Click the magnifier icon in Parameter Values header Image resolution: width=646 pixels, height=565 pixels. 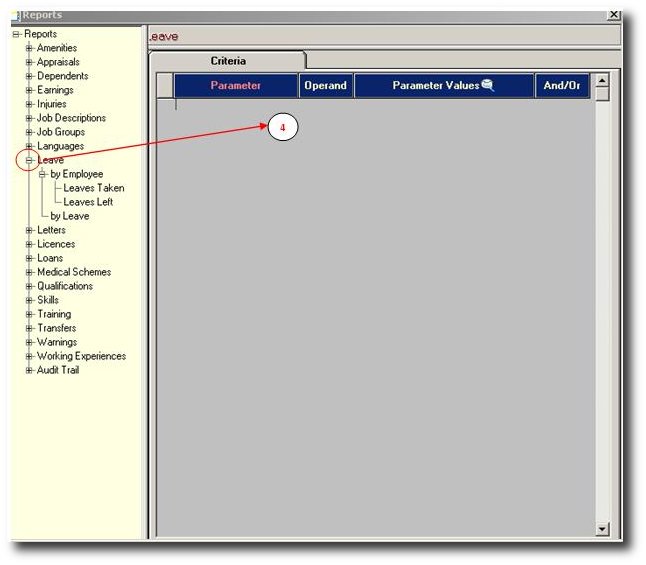click(488, 86)
